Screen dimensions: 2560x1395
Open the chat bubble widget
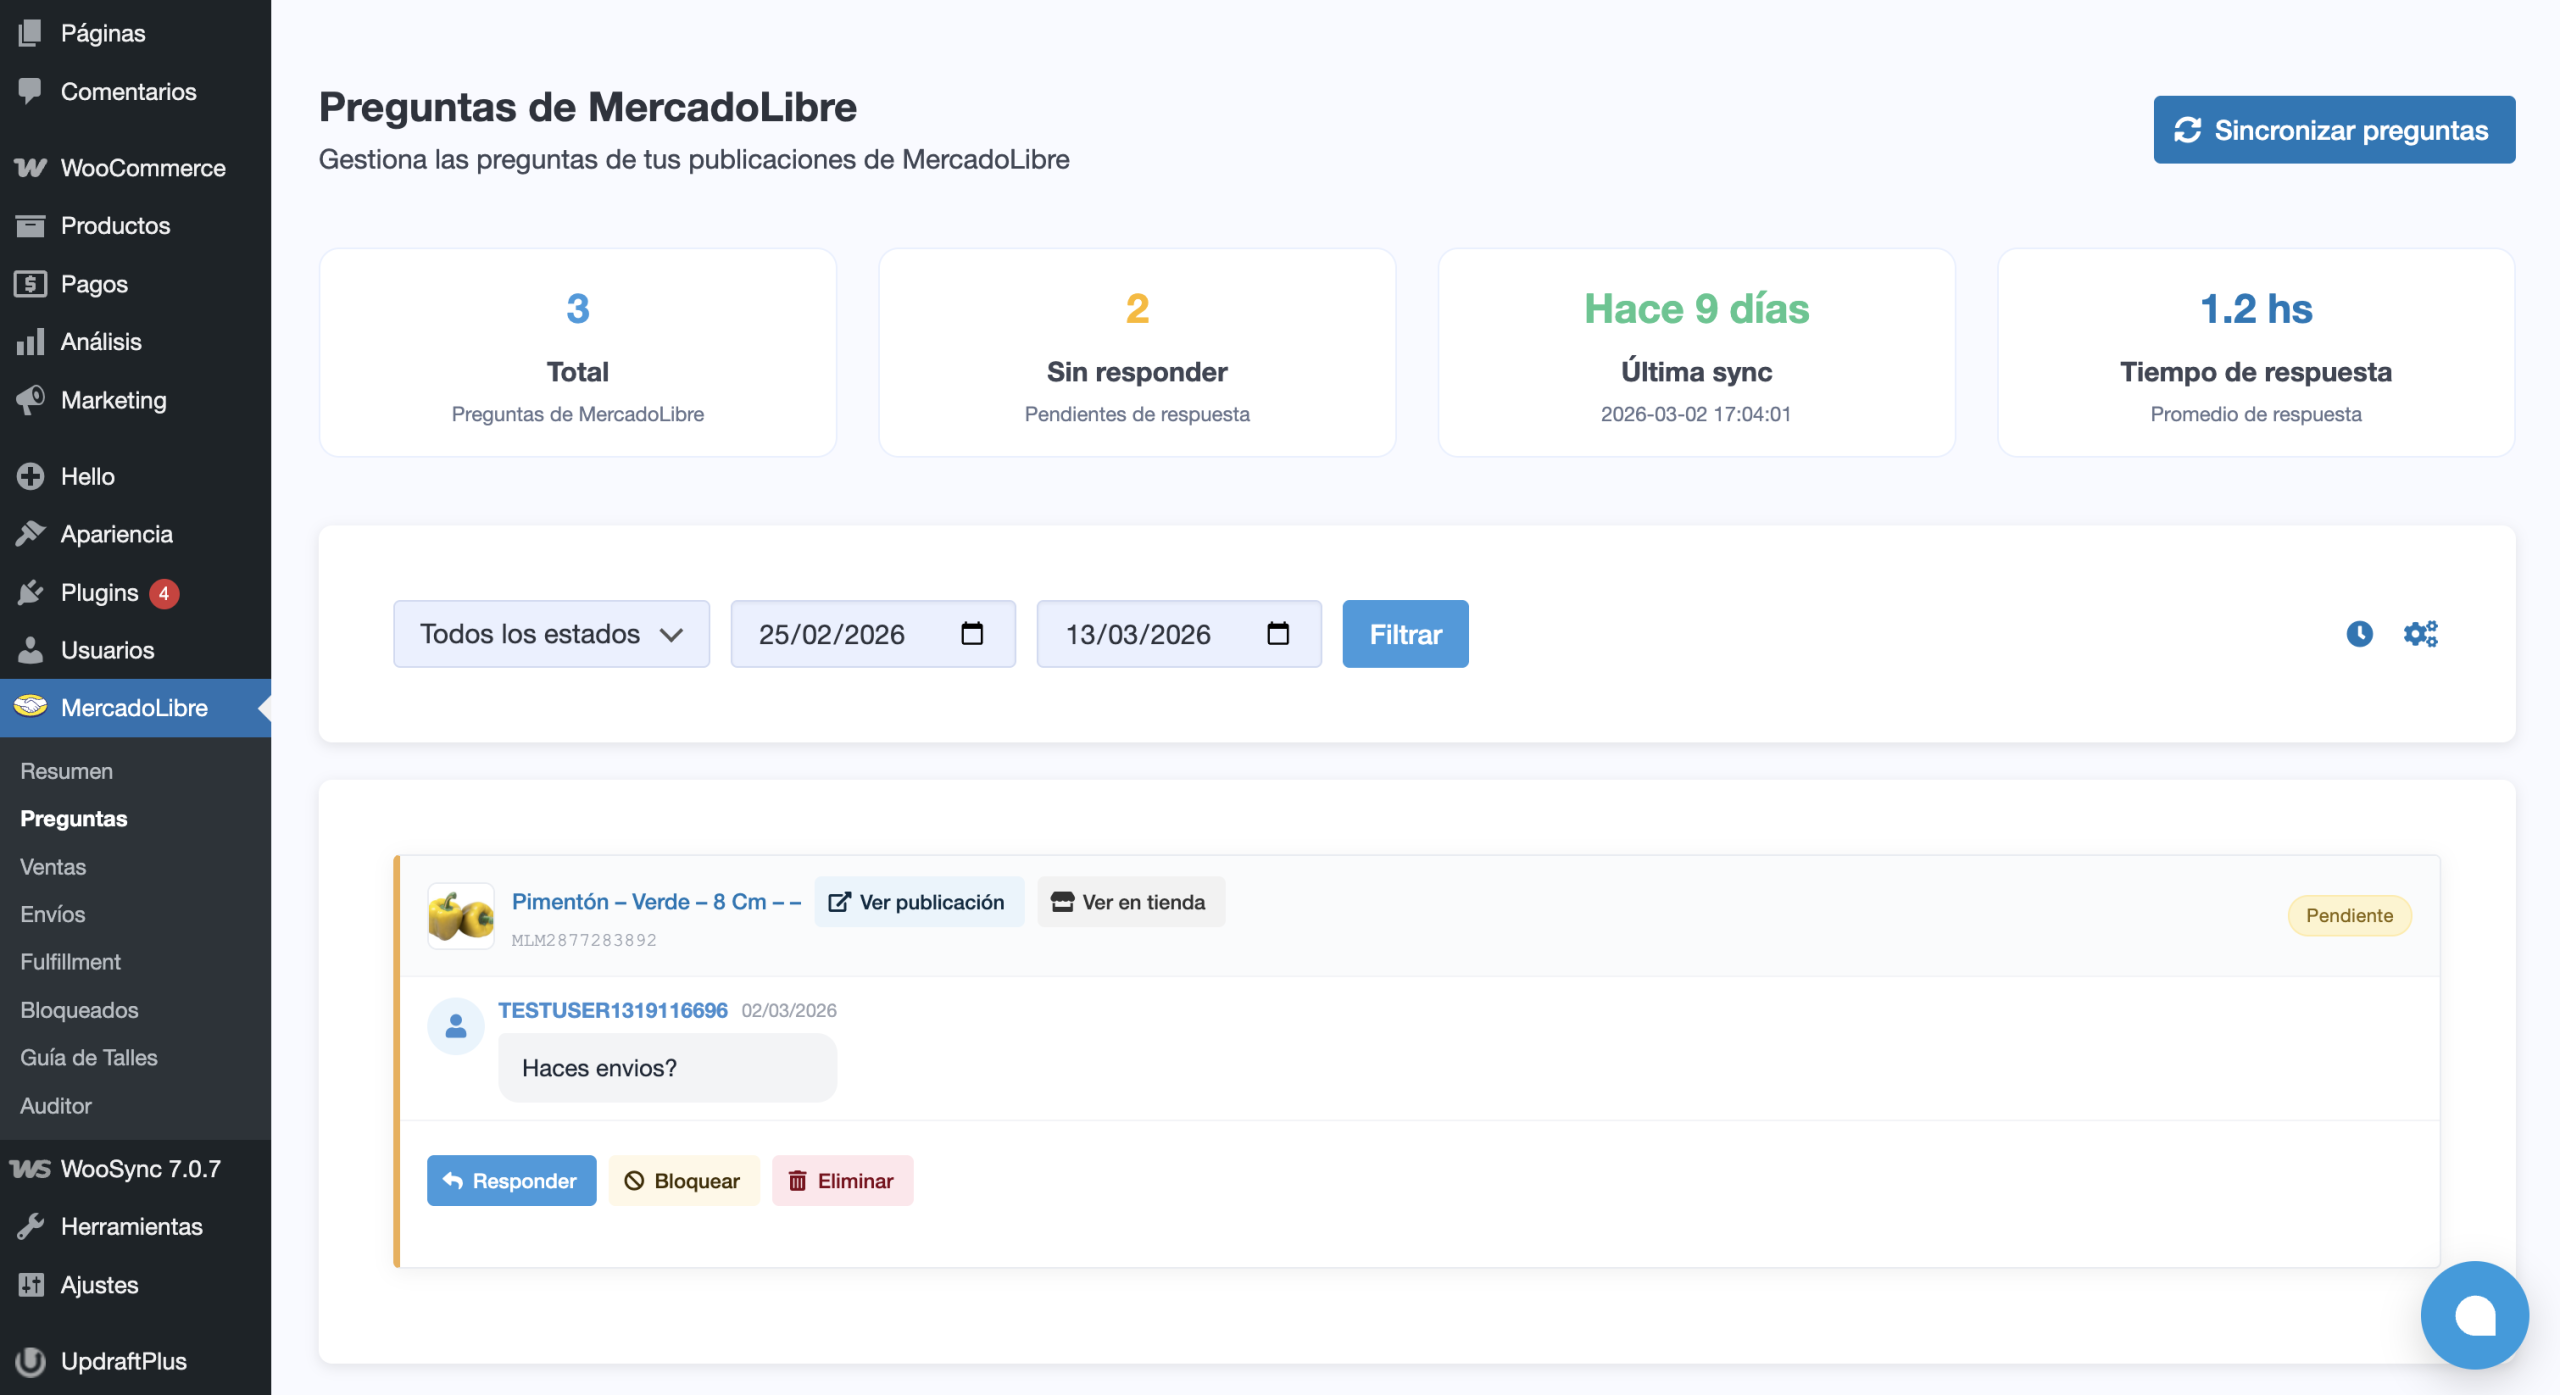click(x=2474, y=1315)
